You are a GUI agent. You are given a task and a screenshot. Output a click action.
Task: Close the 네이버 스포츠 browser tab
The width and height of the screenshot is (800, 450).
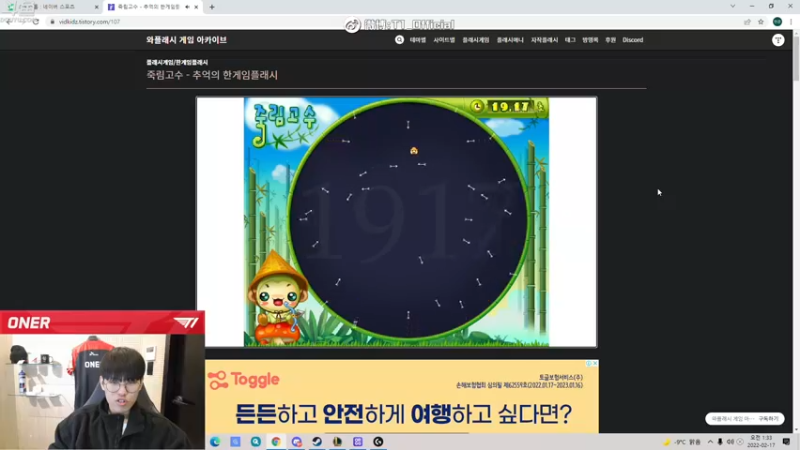[x=96, y=7]
